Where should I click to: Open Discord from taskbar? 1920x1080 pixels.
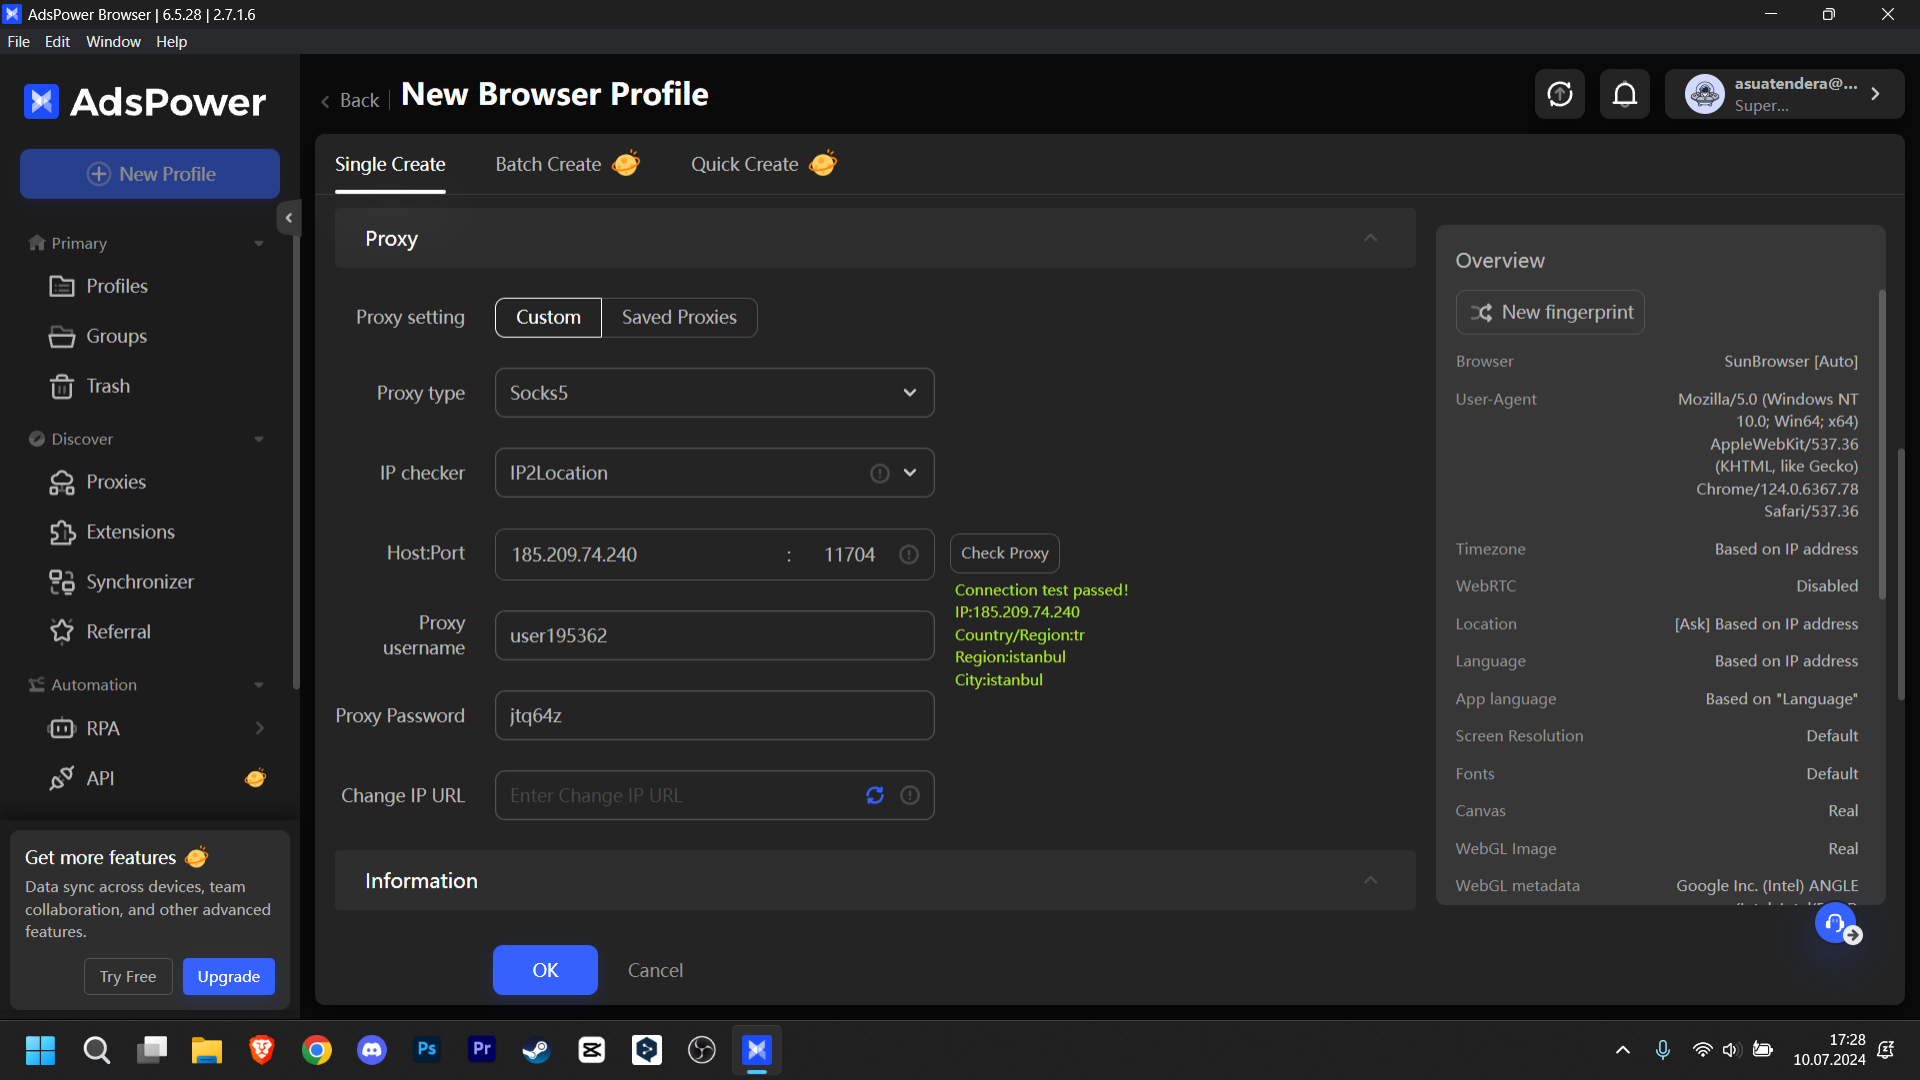pyautogui.click(x=372, y=1050)
